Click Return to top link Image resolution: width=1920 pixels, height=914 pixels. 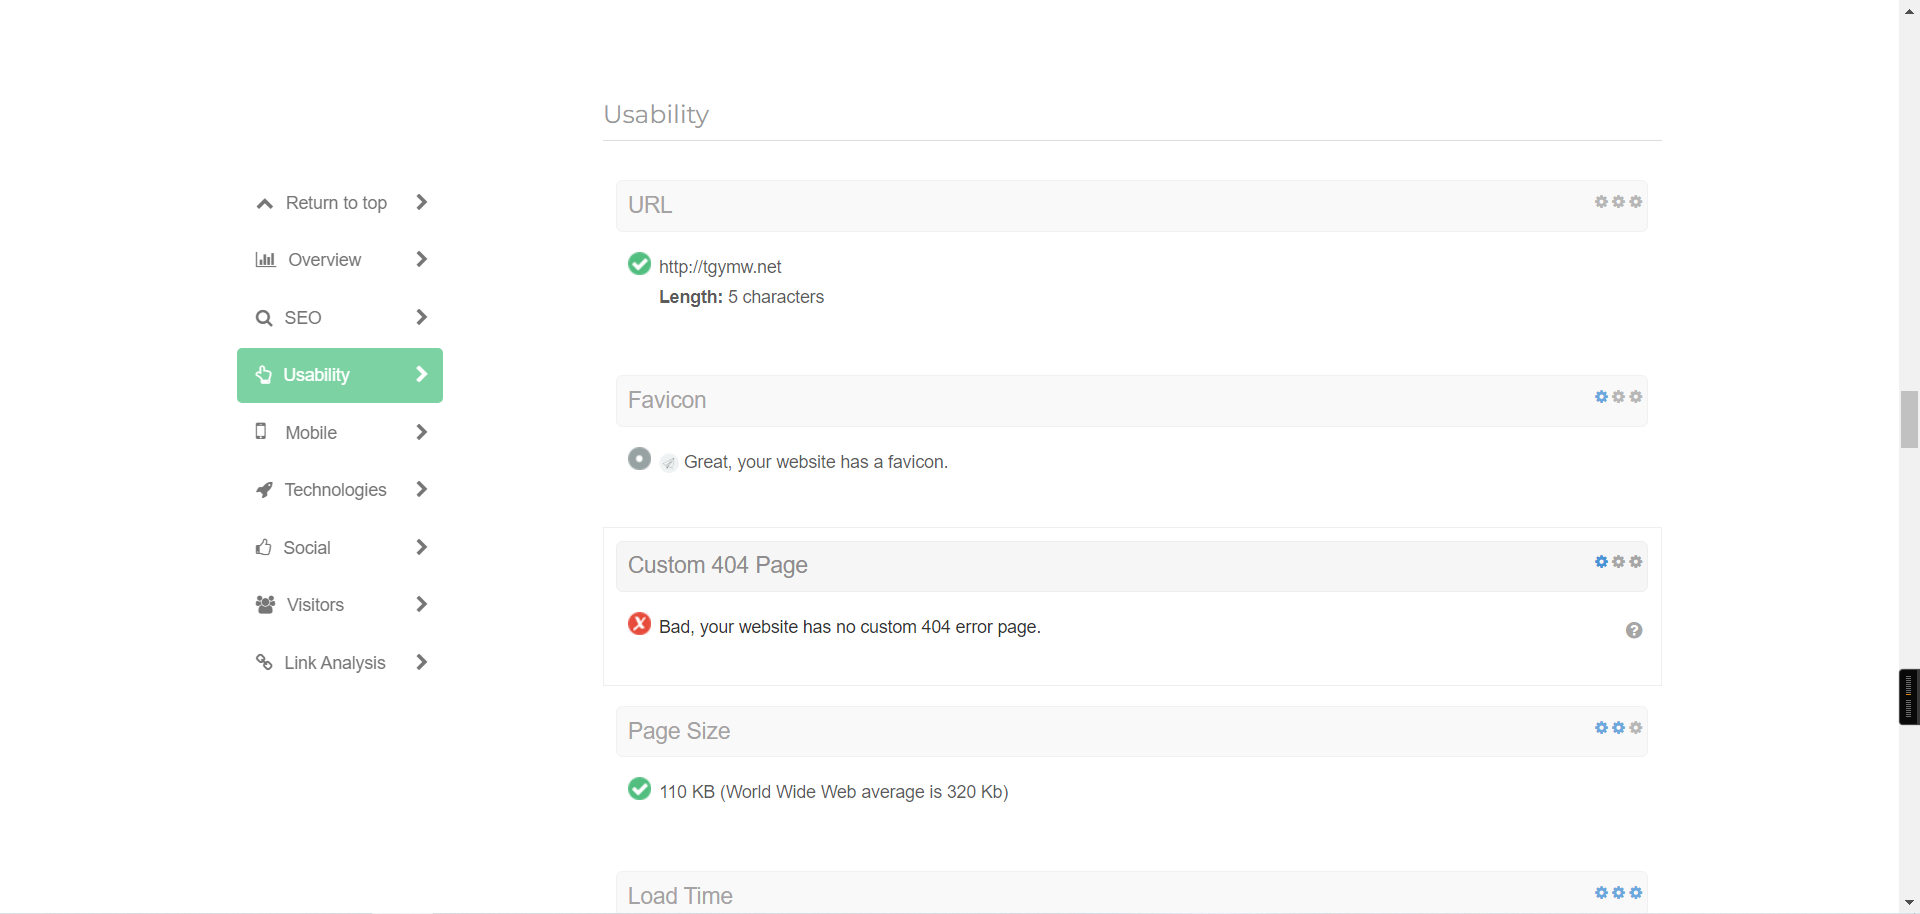click(x=336, y=203)
